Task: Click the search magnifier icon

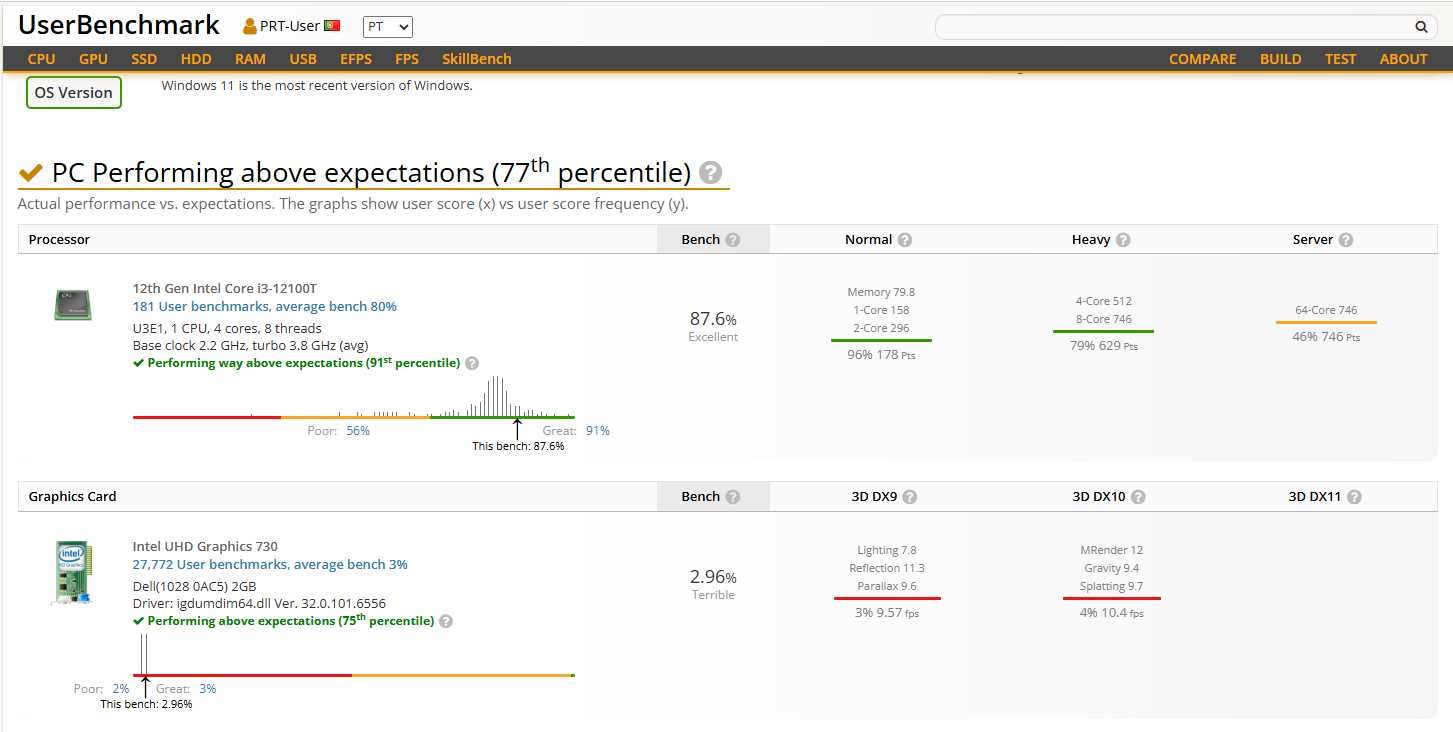Action: tap(1421, 27)
